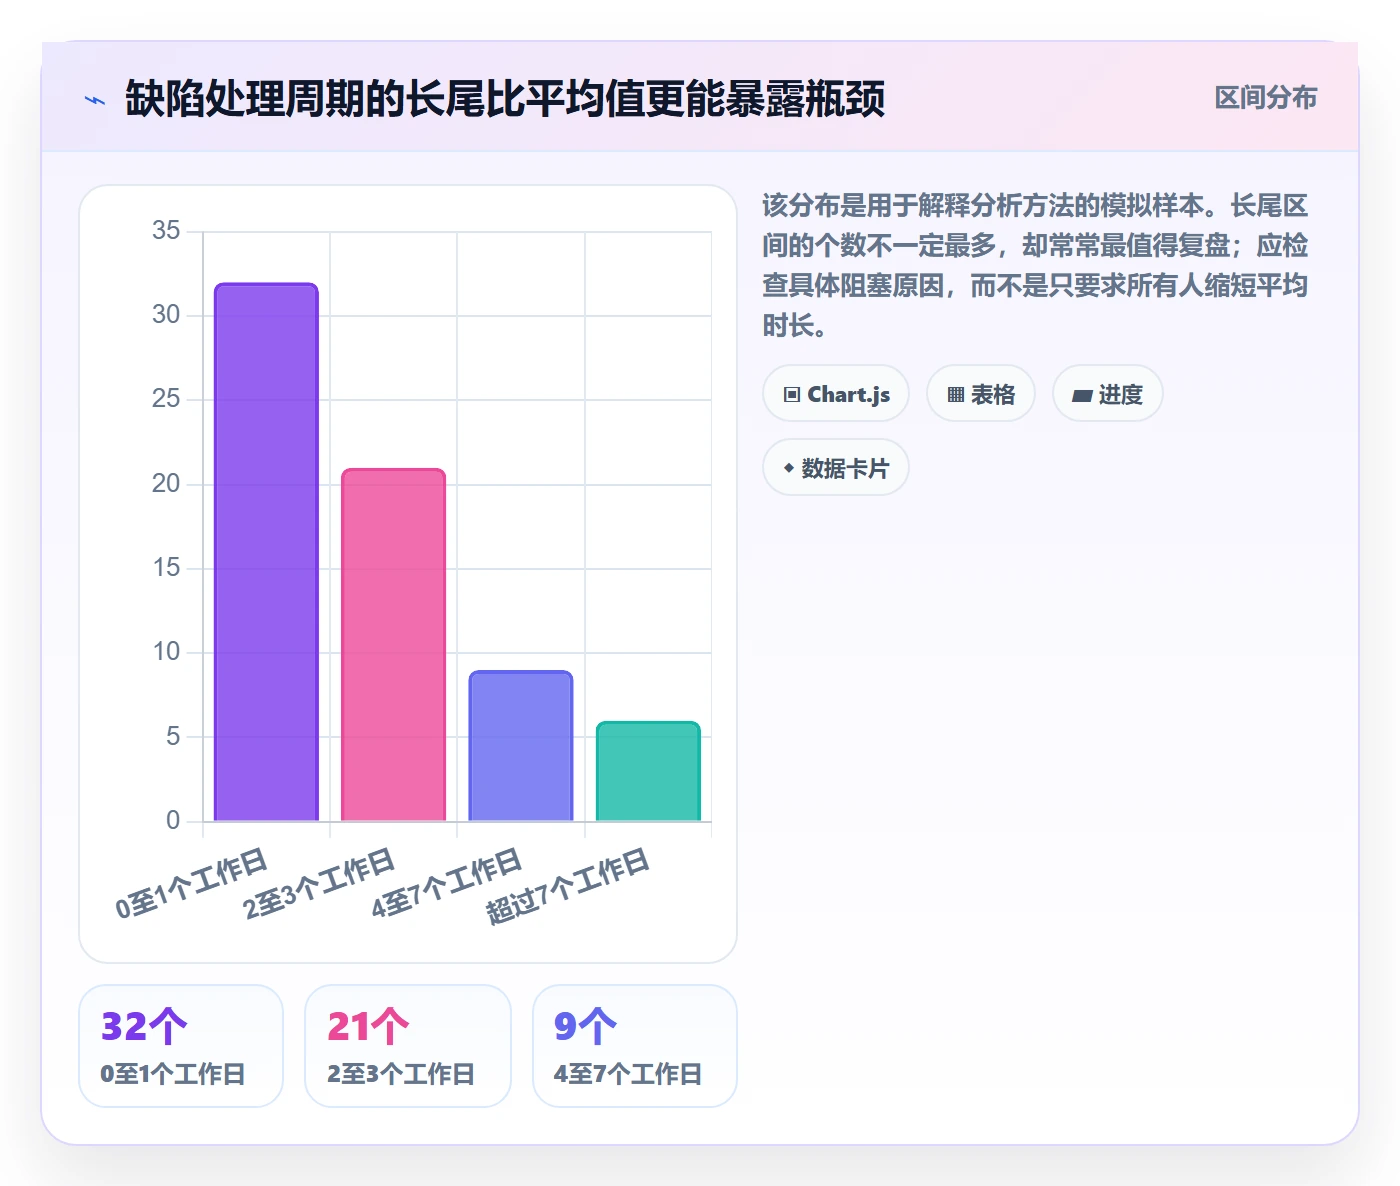The height and width of the screenshot is (1186, 1400).
Task: Click the 区间分布 label in header
Action: click(x=1265, y=98)
